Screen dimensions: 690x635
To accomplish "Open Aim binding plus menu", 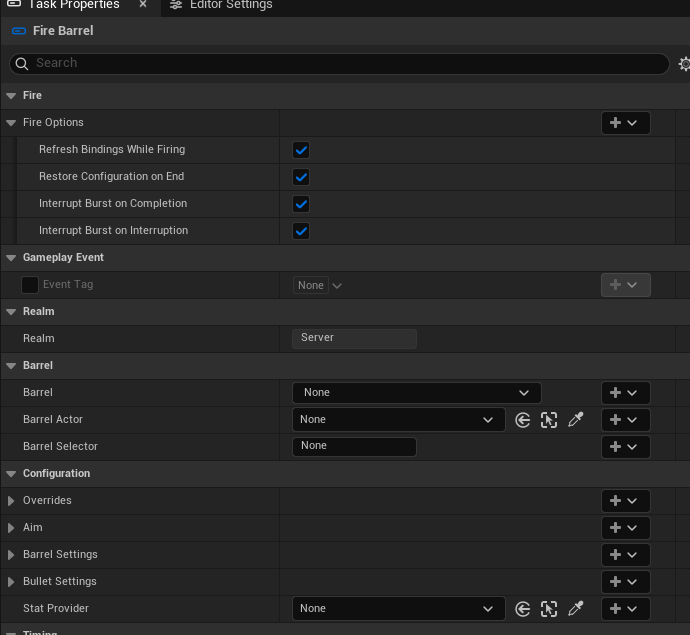I will (x=625, y=528).
